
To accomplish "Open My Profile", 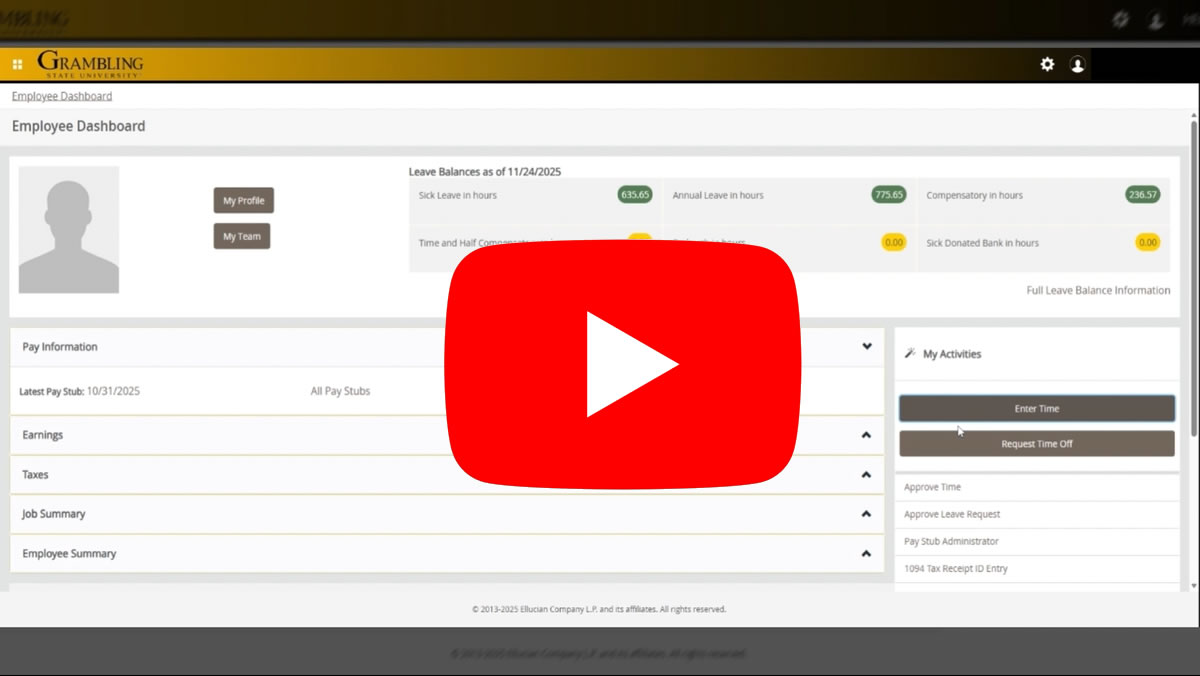I will coord(243,201).
